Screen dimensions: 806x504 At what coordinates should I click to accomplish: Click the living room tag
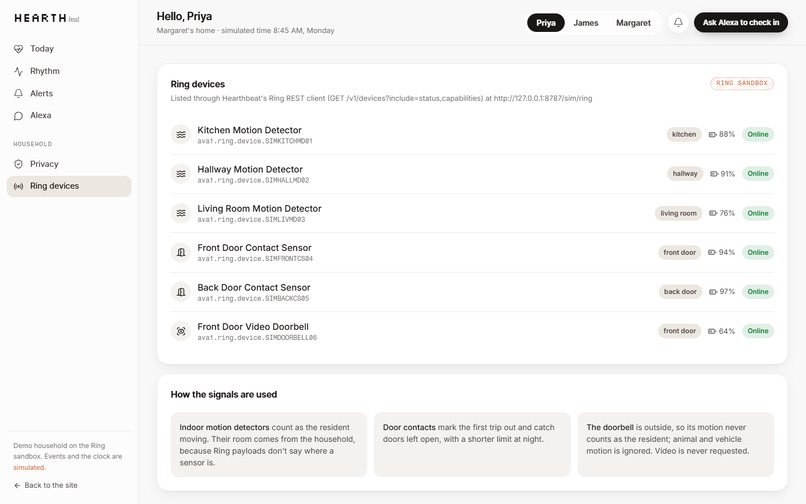(x=678, y=213)
